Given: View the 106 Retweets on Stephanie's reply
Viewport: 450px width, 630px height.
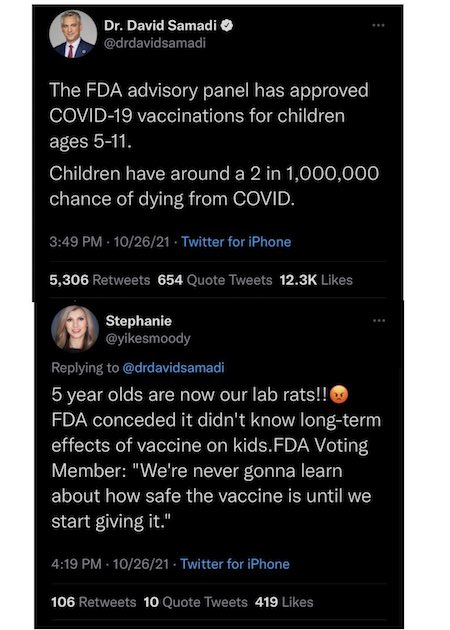Looking at the screenshot, I should click(x=94, y=602).
